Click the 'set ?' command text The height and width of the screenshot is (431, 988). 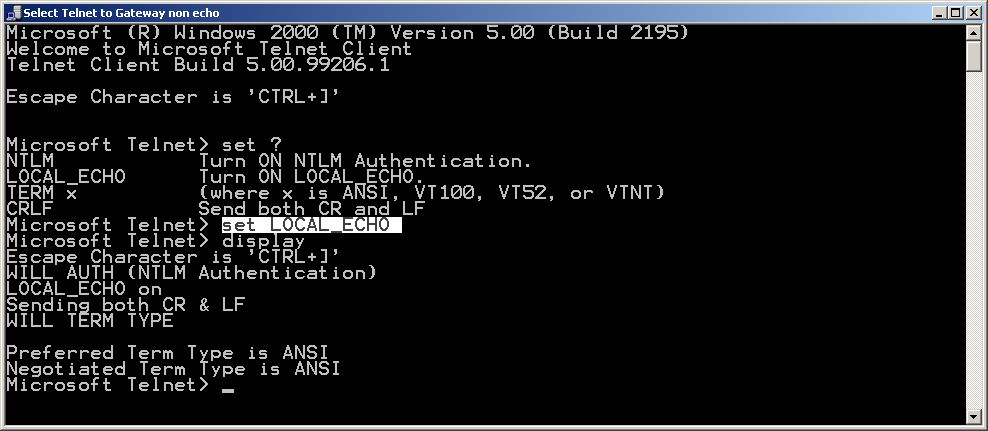pos(252,145)
